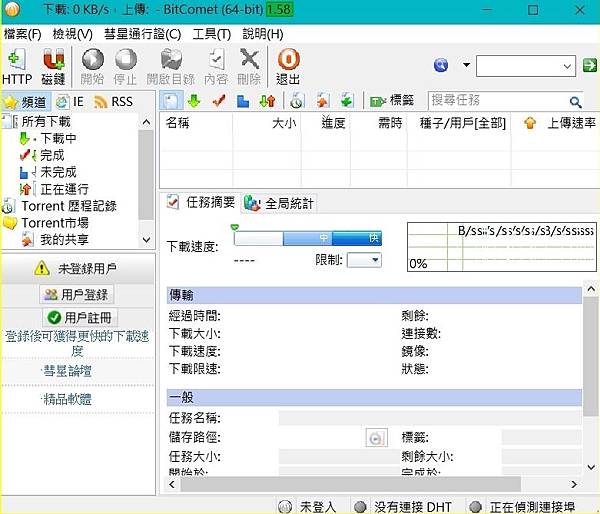The width and height of the screenshot is (600, 514).
Task: Click the 用戶註冊 button
Action: click(x=80, y=317)
